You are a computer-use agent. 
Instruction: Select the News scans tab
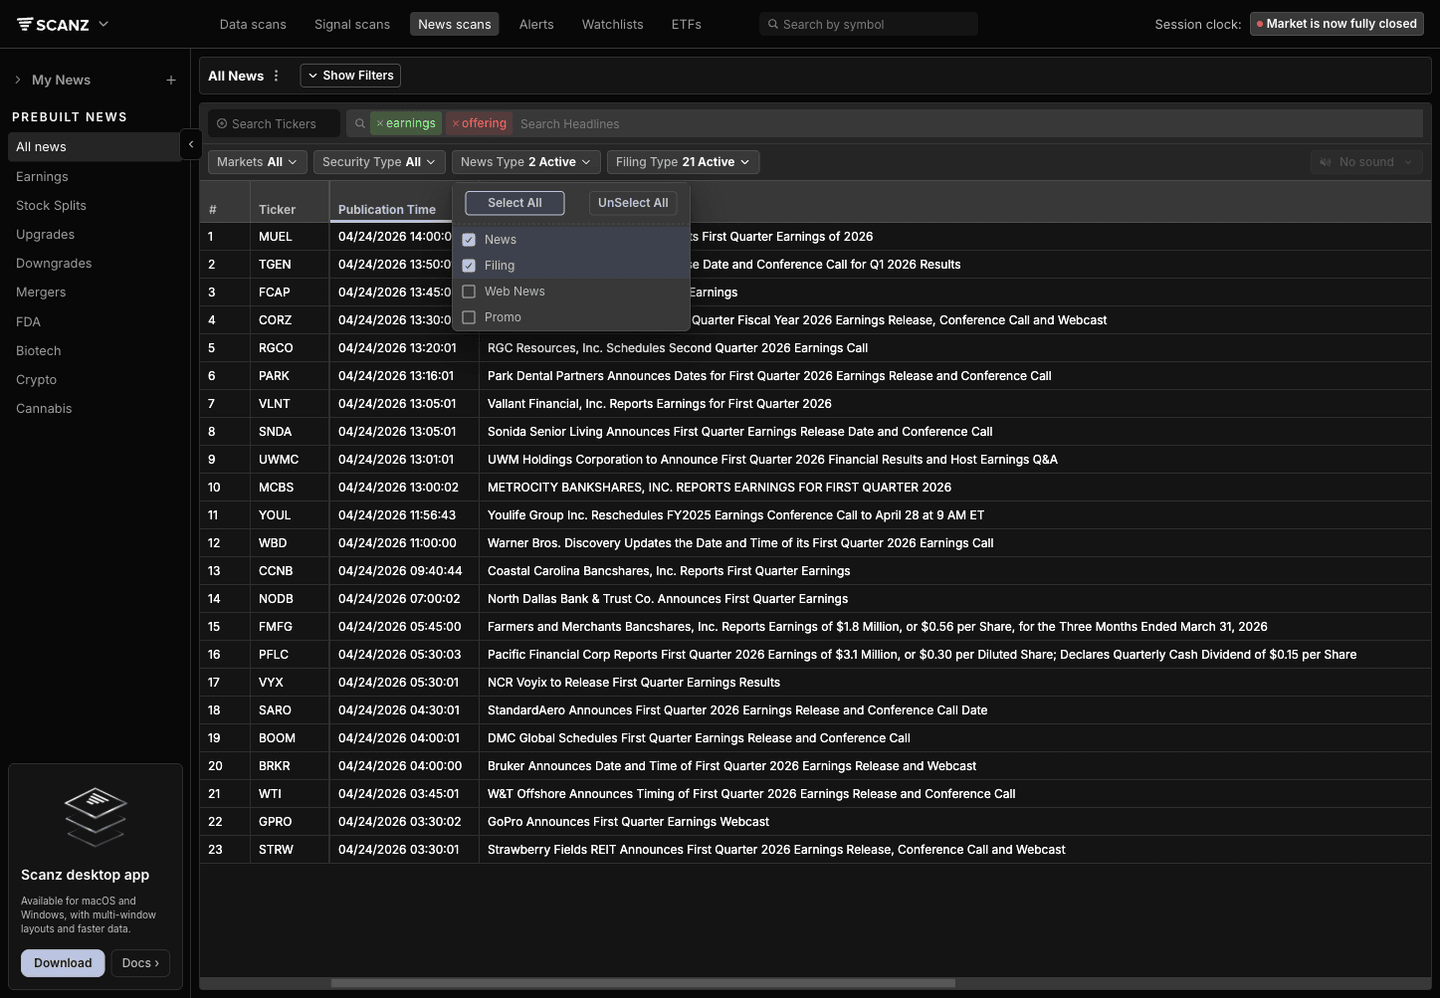[x=454, y=24]
